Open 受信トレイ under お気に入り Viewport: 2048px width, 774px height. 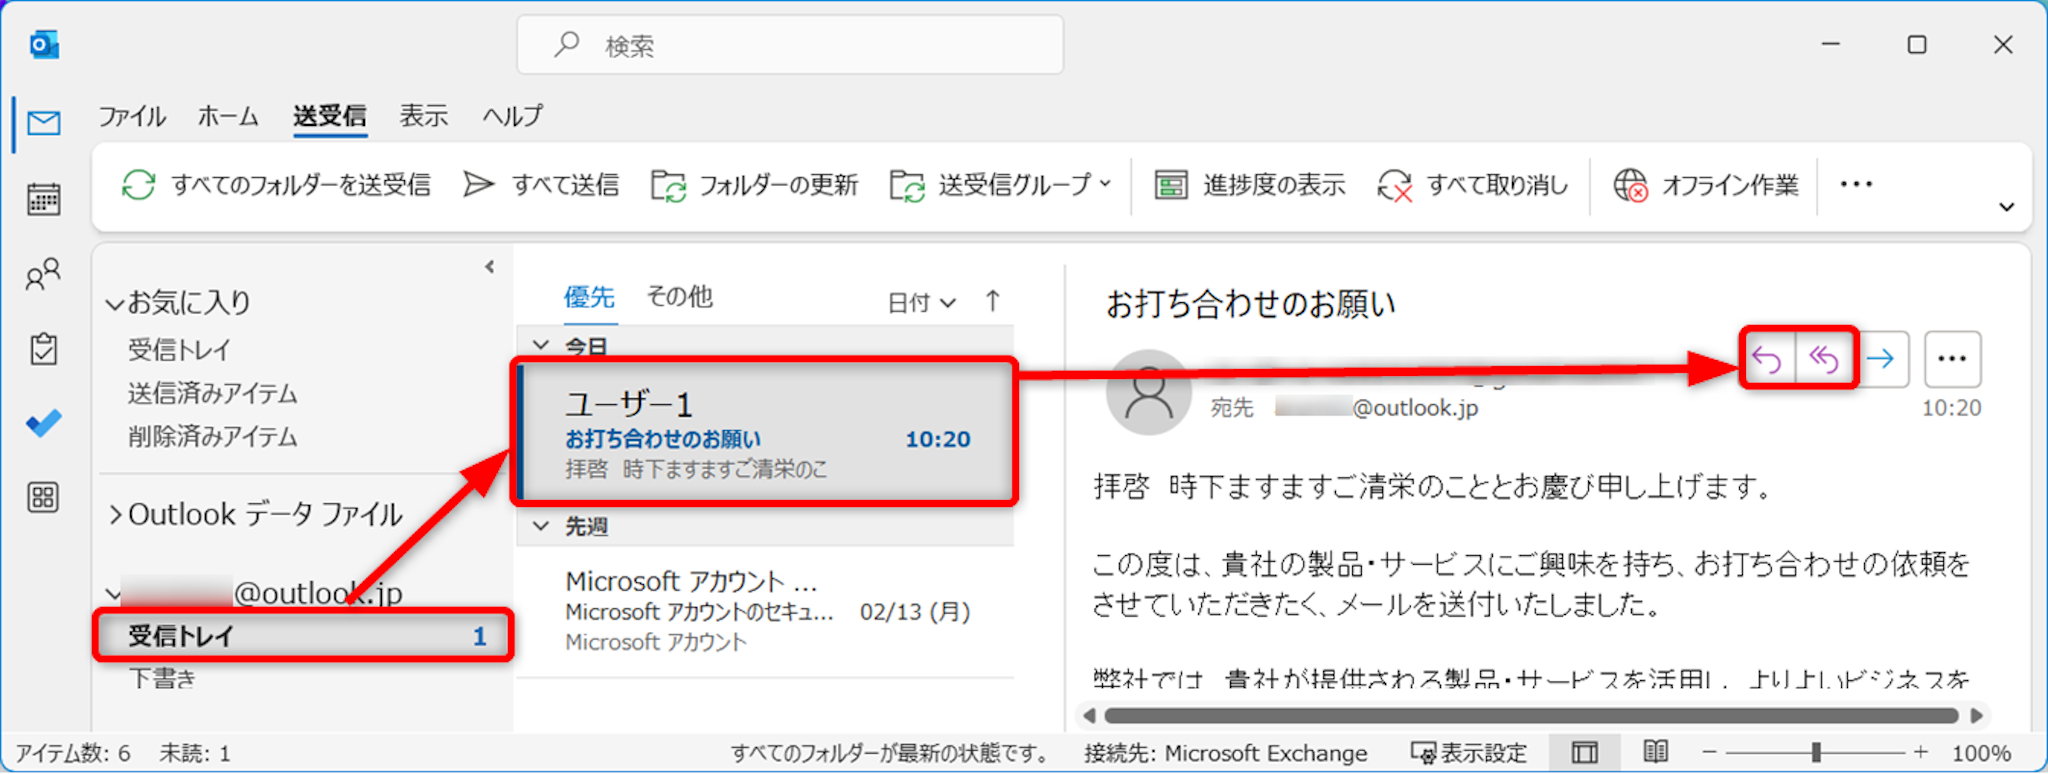coord(179,350)
